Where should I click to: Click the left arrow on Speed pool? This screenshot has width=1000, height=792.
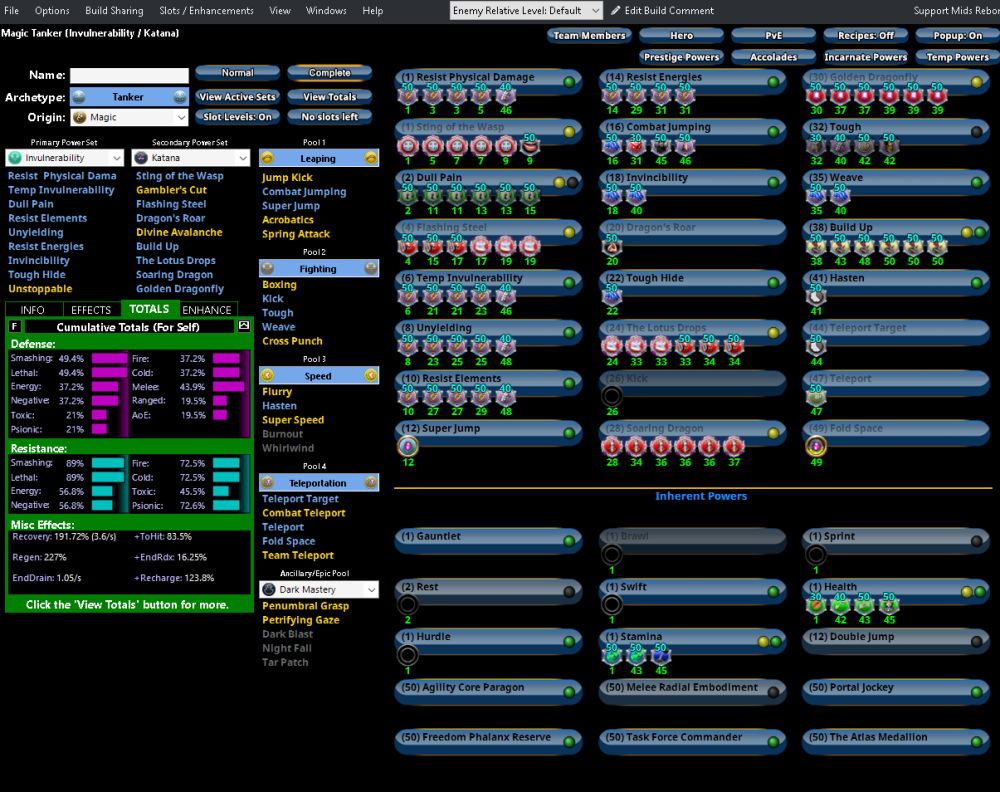tap(267, 375)
